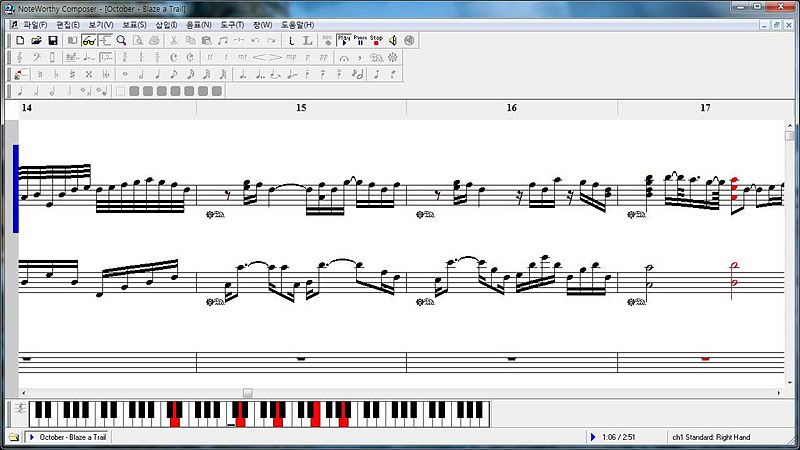Click the Pause button
800x450 pixels.
[360, 40]
